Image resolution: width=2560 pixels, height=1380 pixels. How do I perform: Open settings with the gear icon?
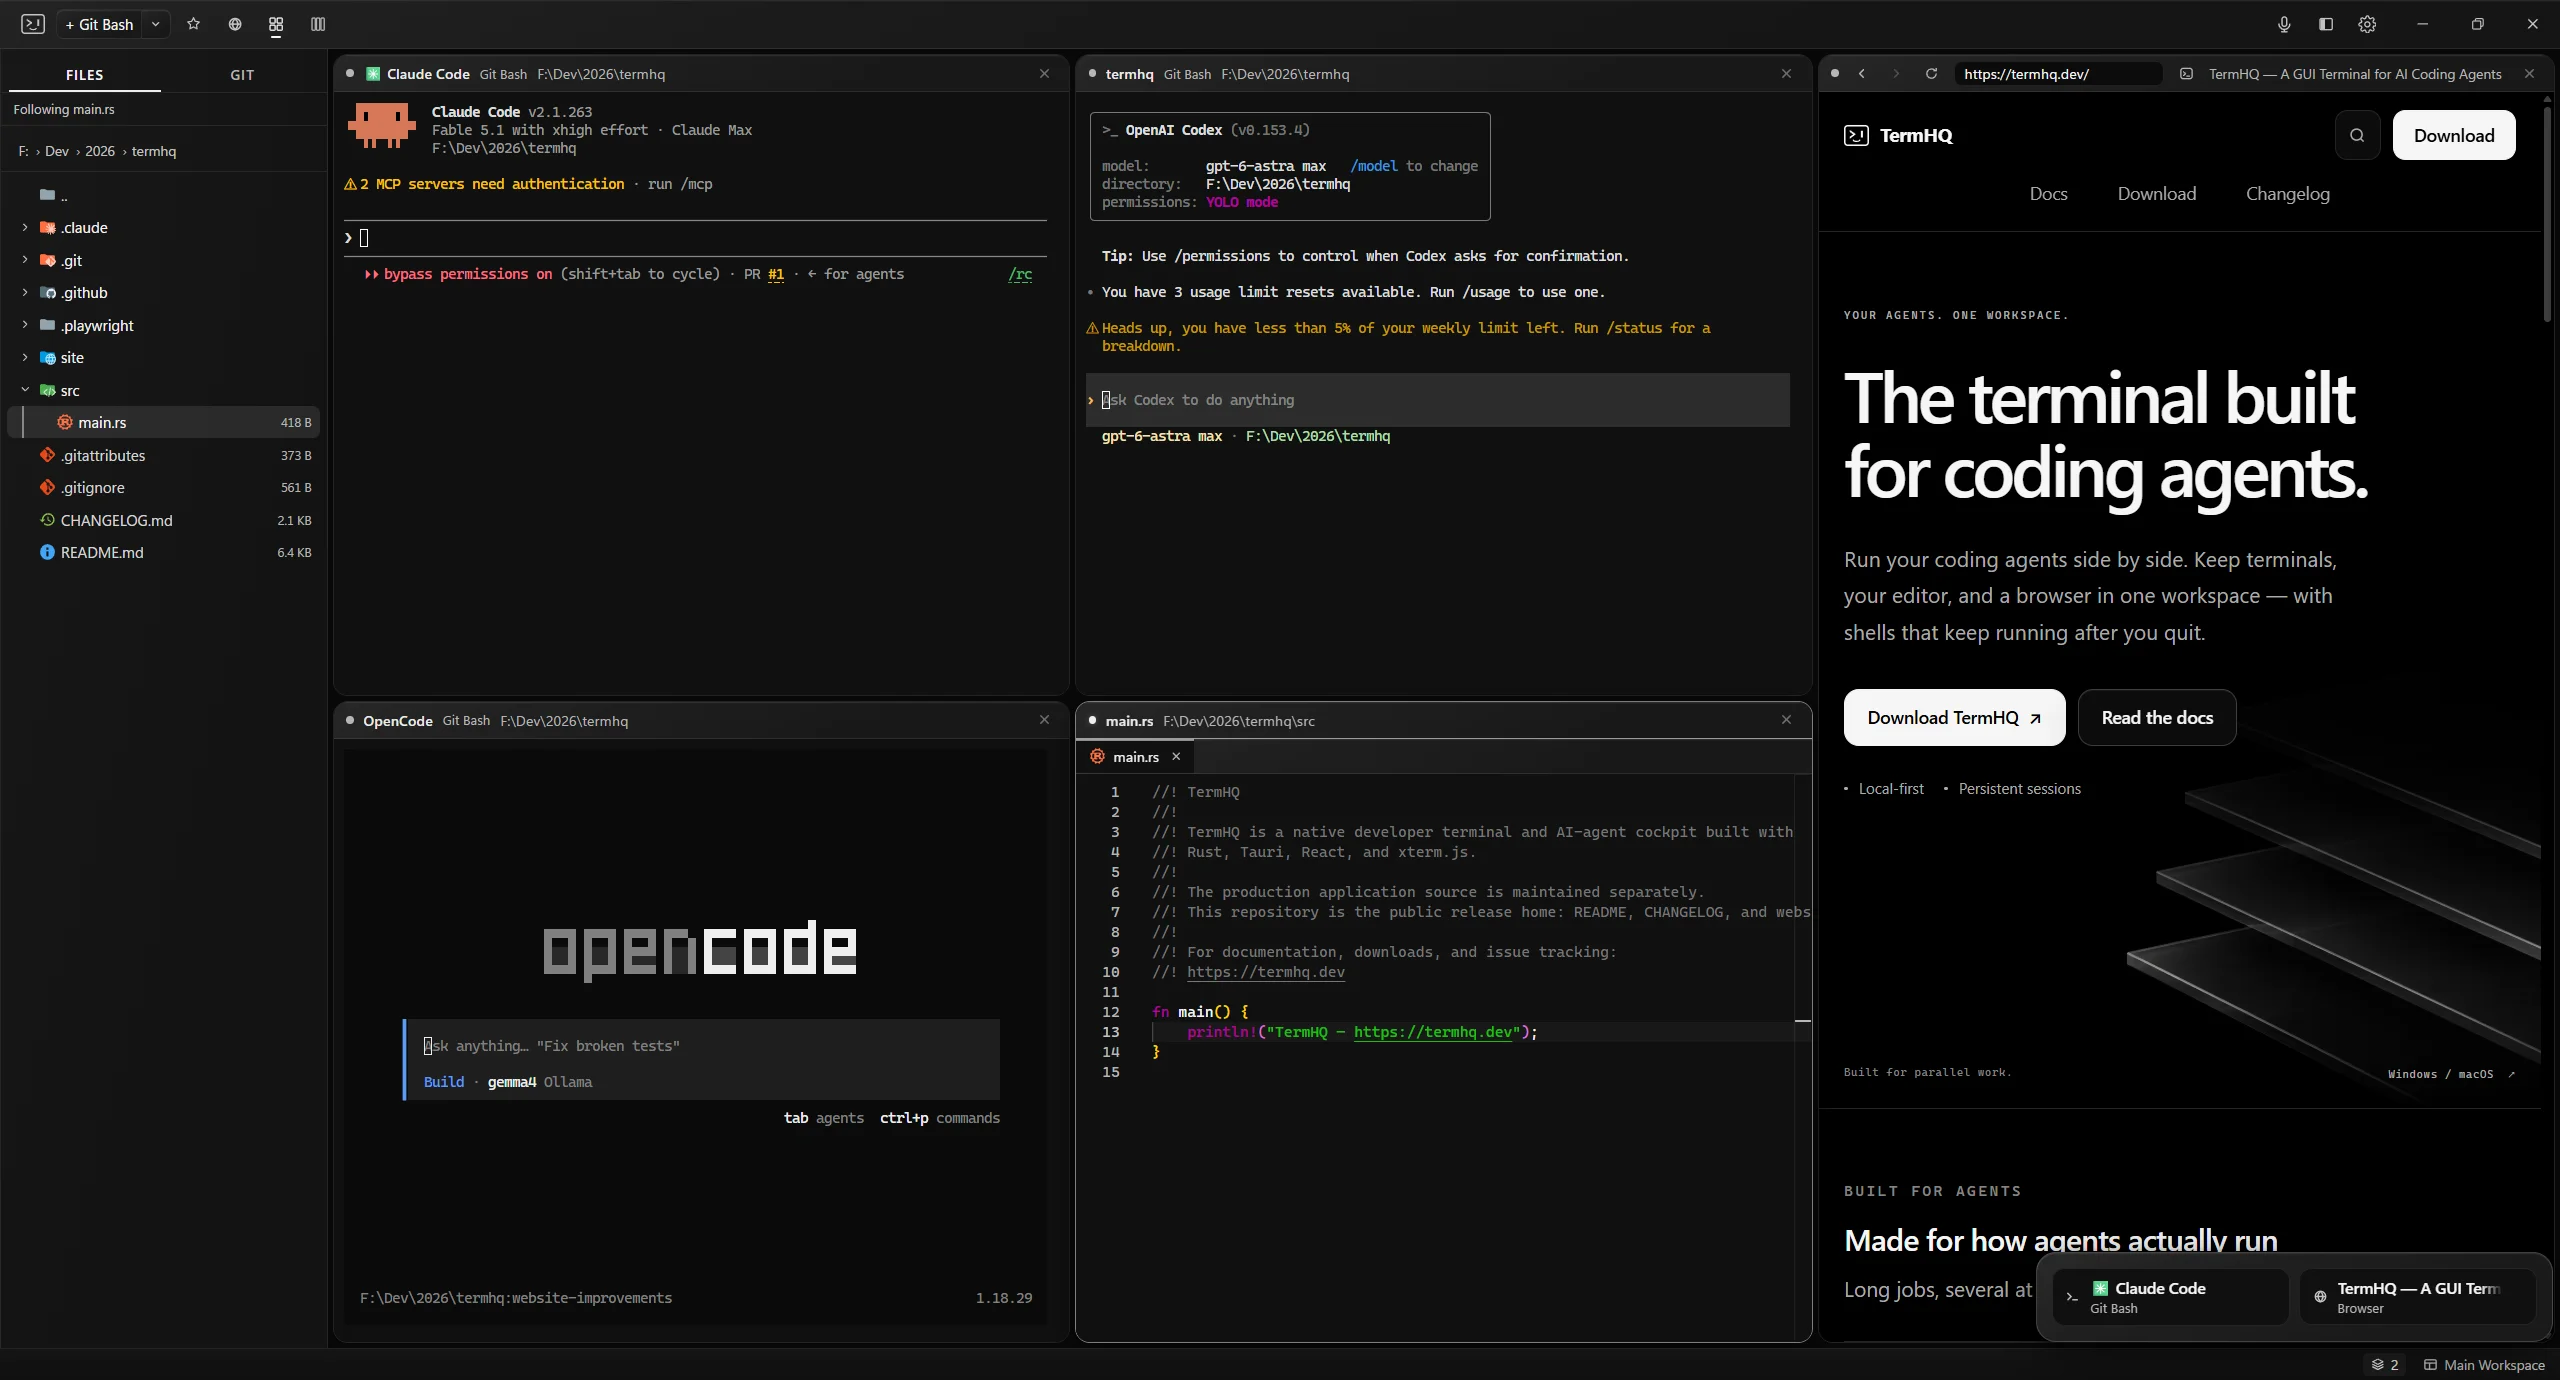[2367, 24]
